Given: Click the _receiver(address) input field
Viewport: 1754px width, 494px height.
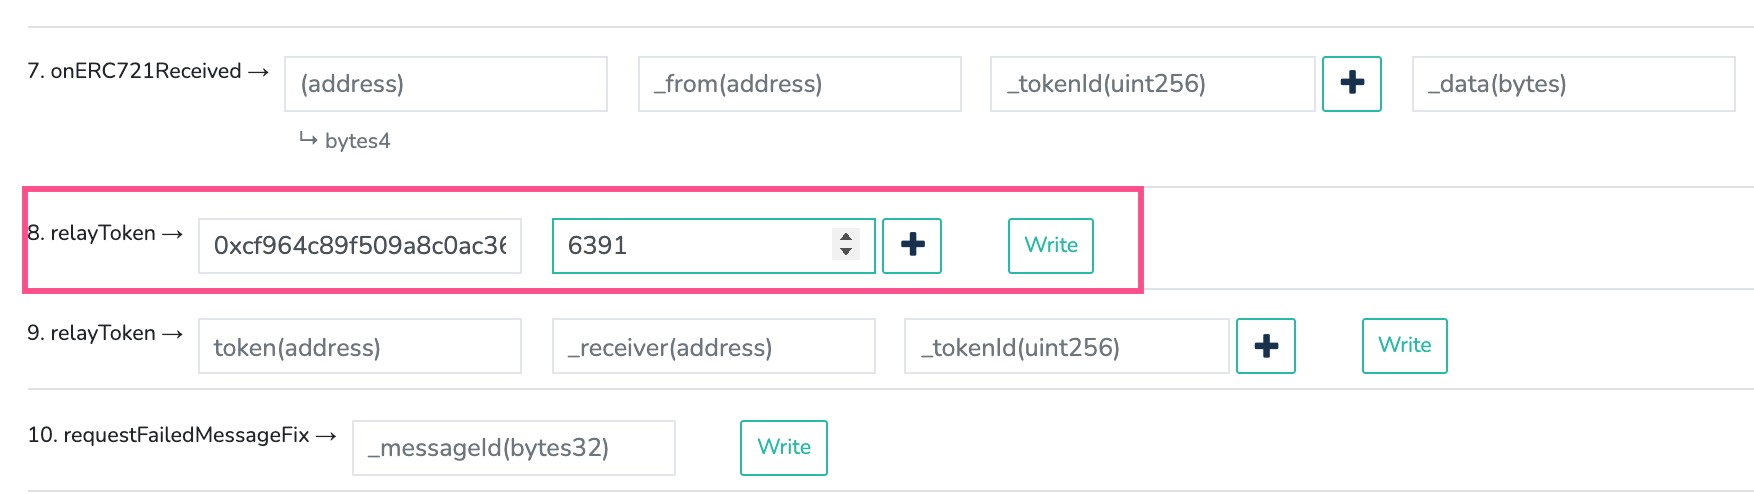Looking at the screenshot, I should pyautogui.click(x=714, y=346).
